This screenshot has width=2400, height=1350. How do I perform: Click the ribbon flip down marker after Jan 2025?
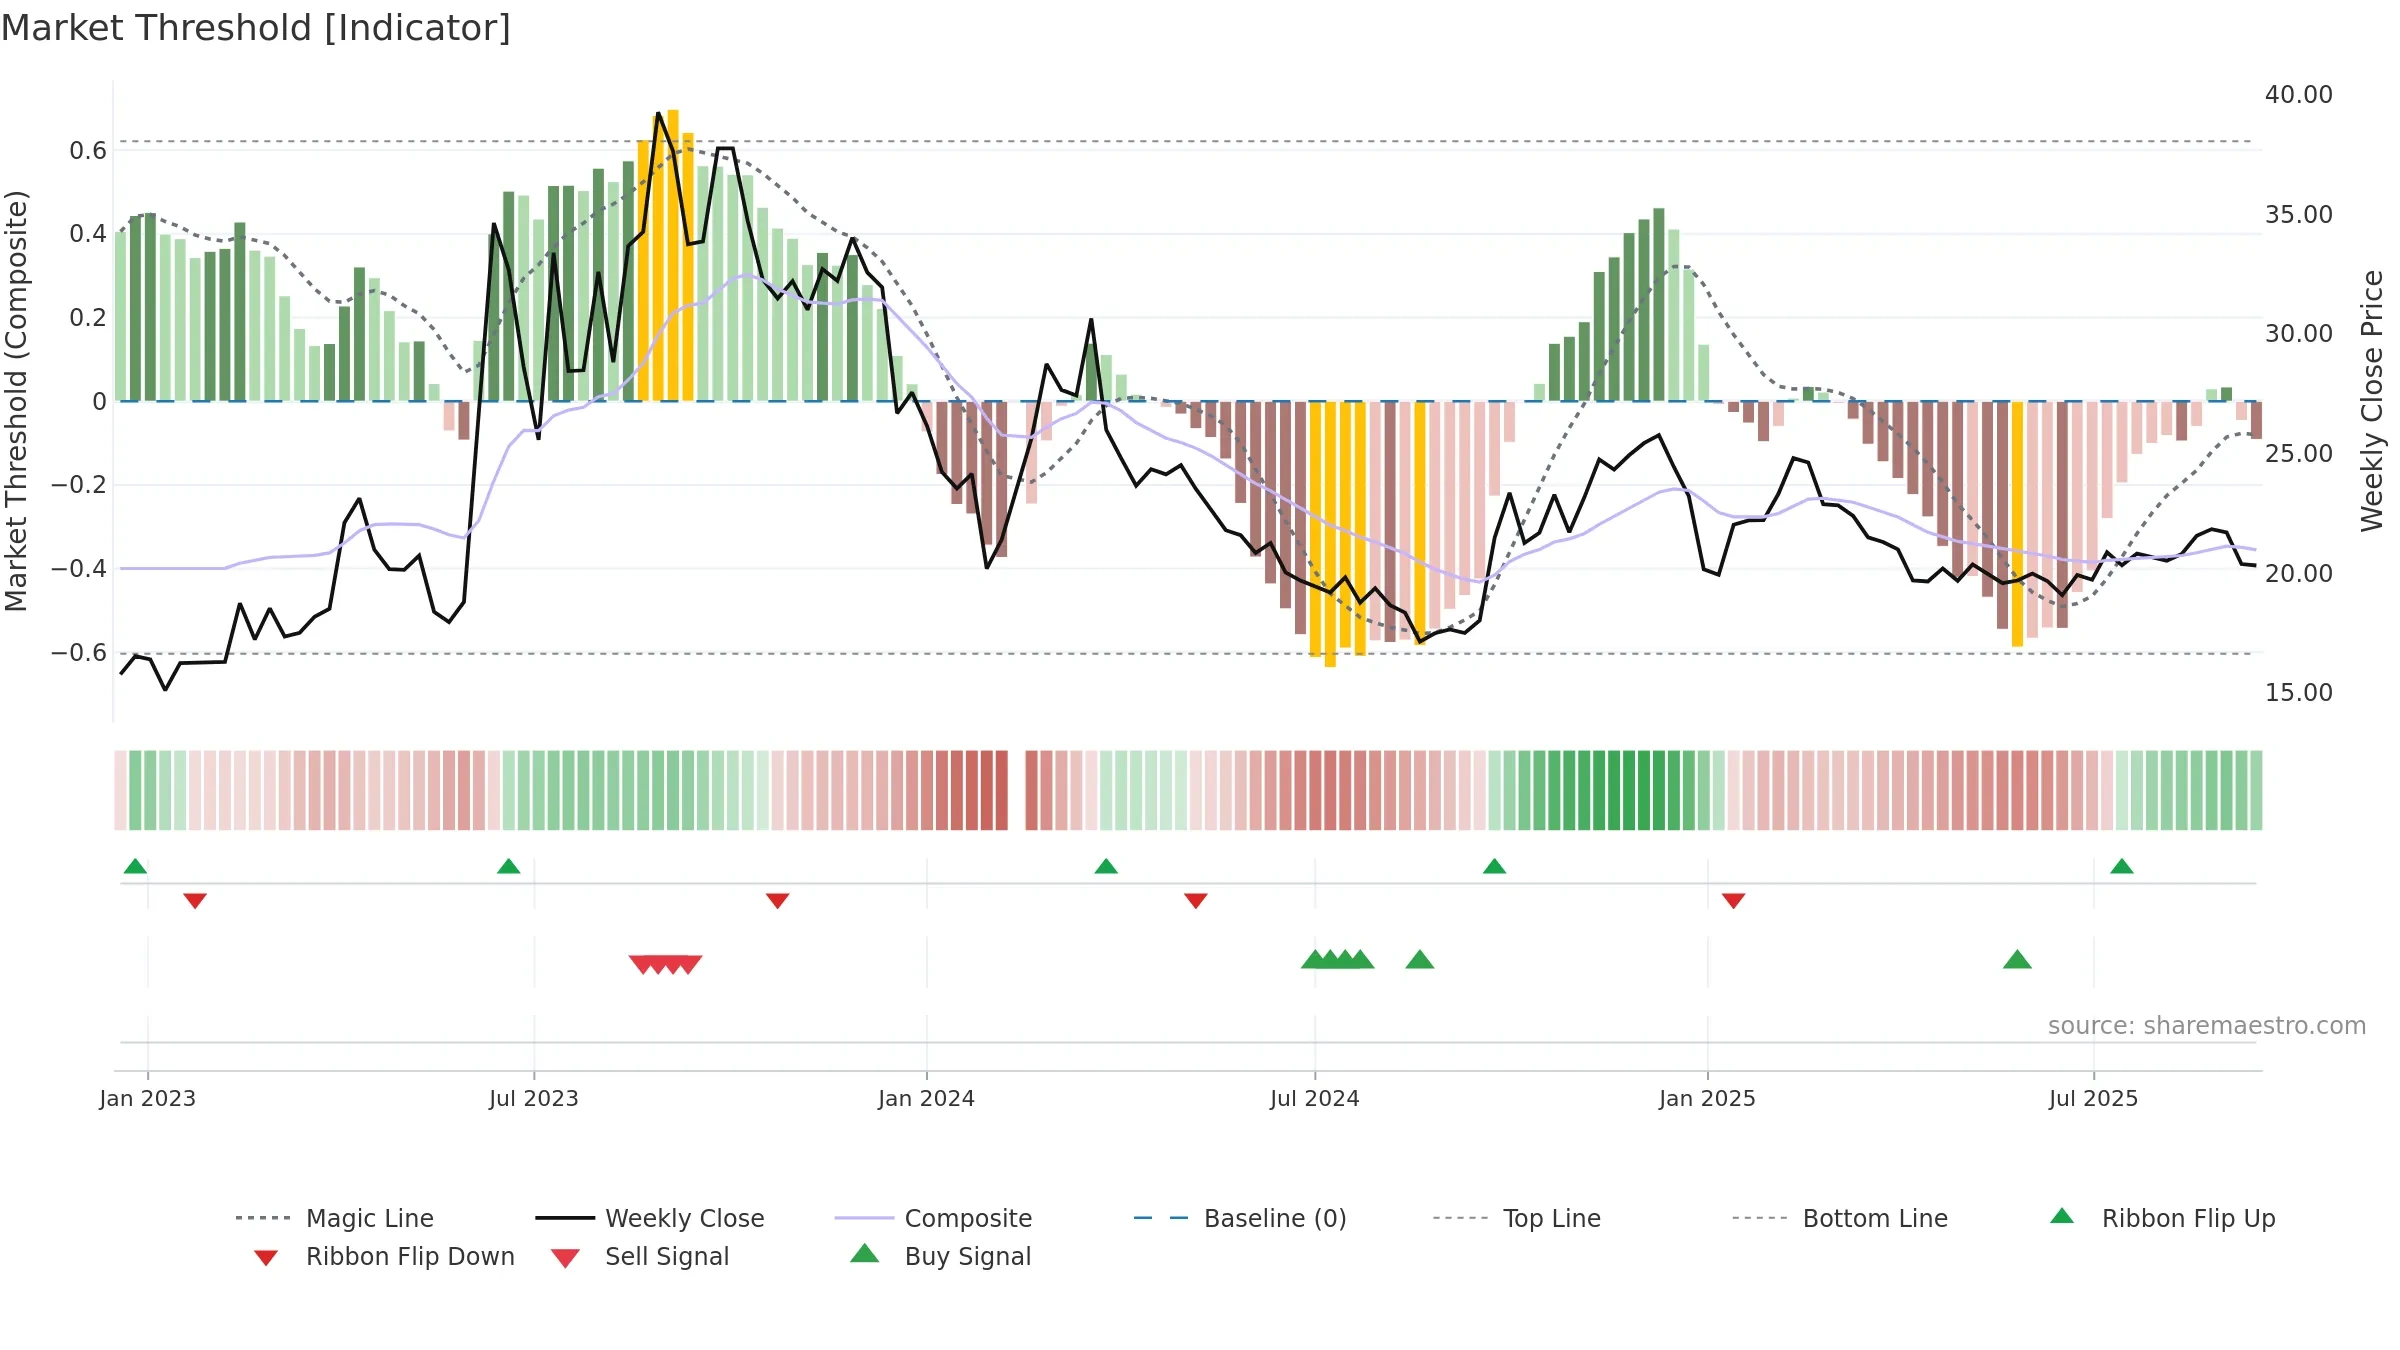point(1734,901)
